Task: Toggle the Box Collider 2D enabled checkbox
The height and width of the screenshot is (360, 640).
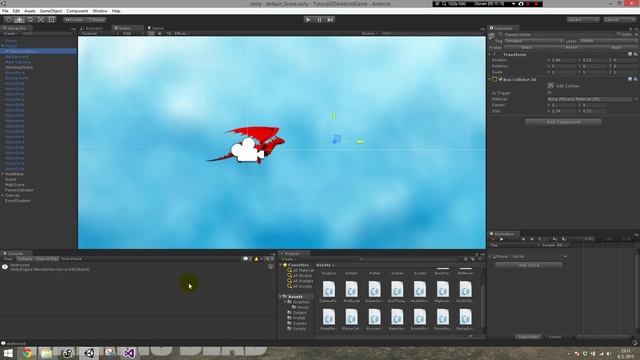Action: pos(500,80)
